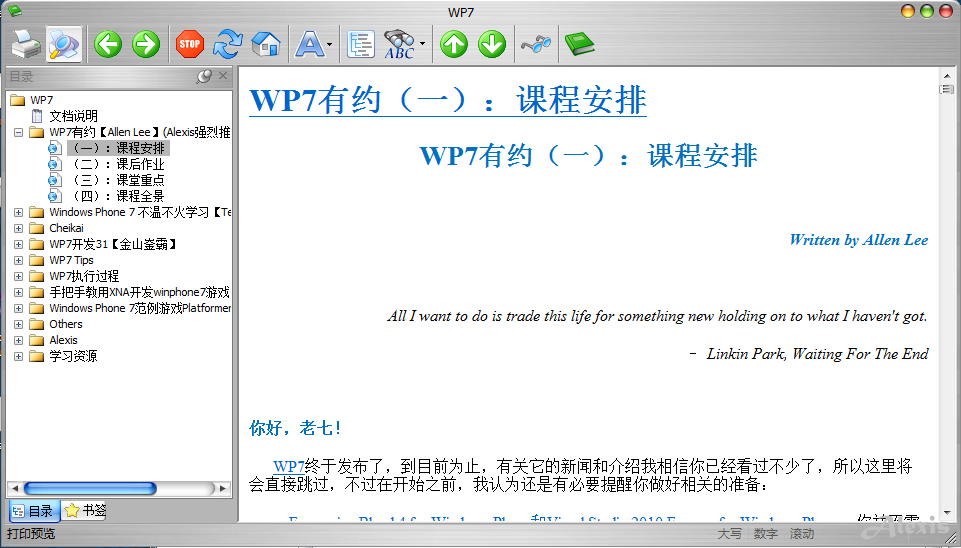Select (一)：课程安排 in the tree
961x548 pixels.
[118, 148]
